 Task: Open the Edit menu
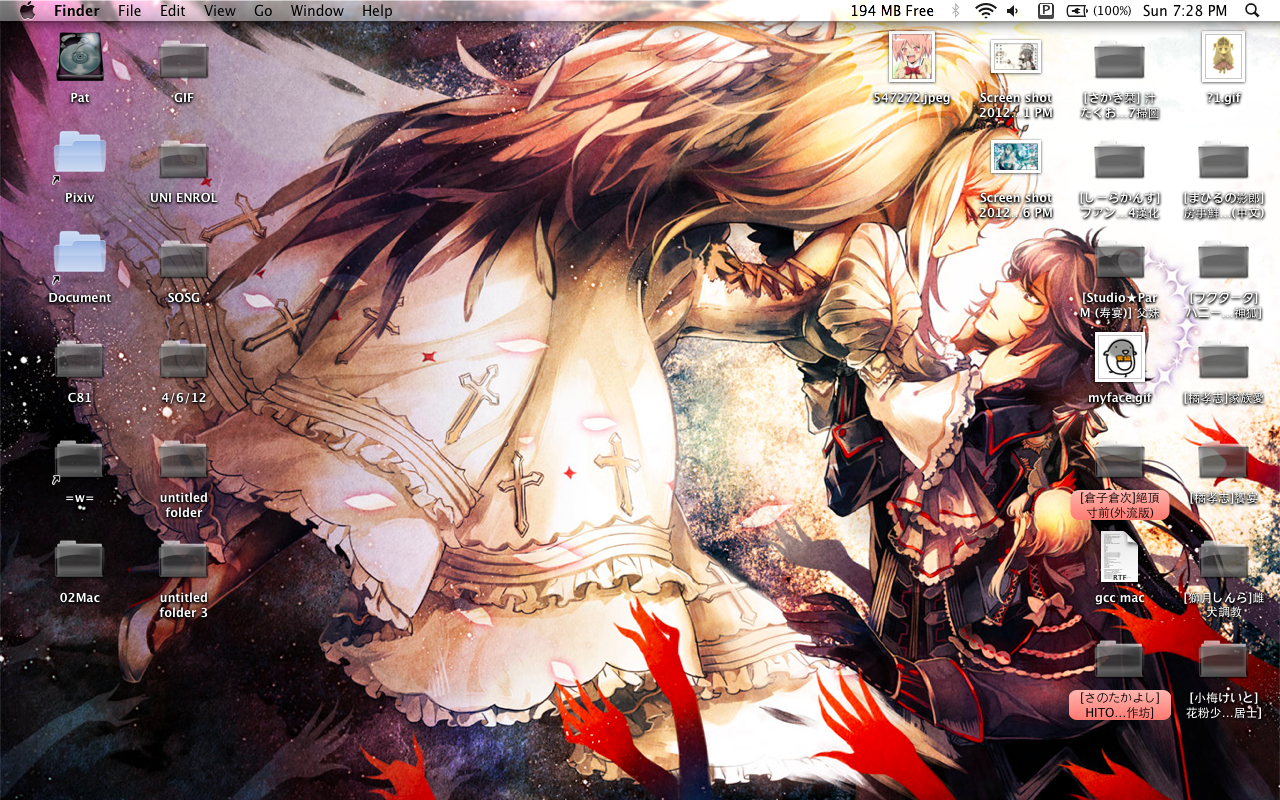coord(173,11)
